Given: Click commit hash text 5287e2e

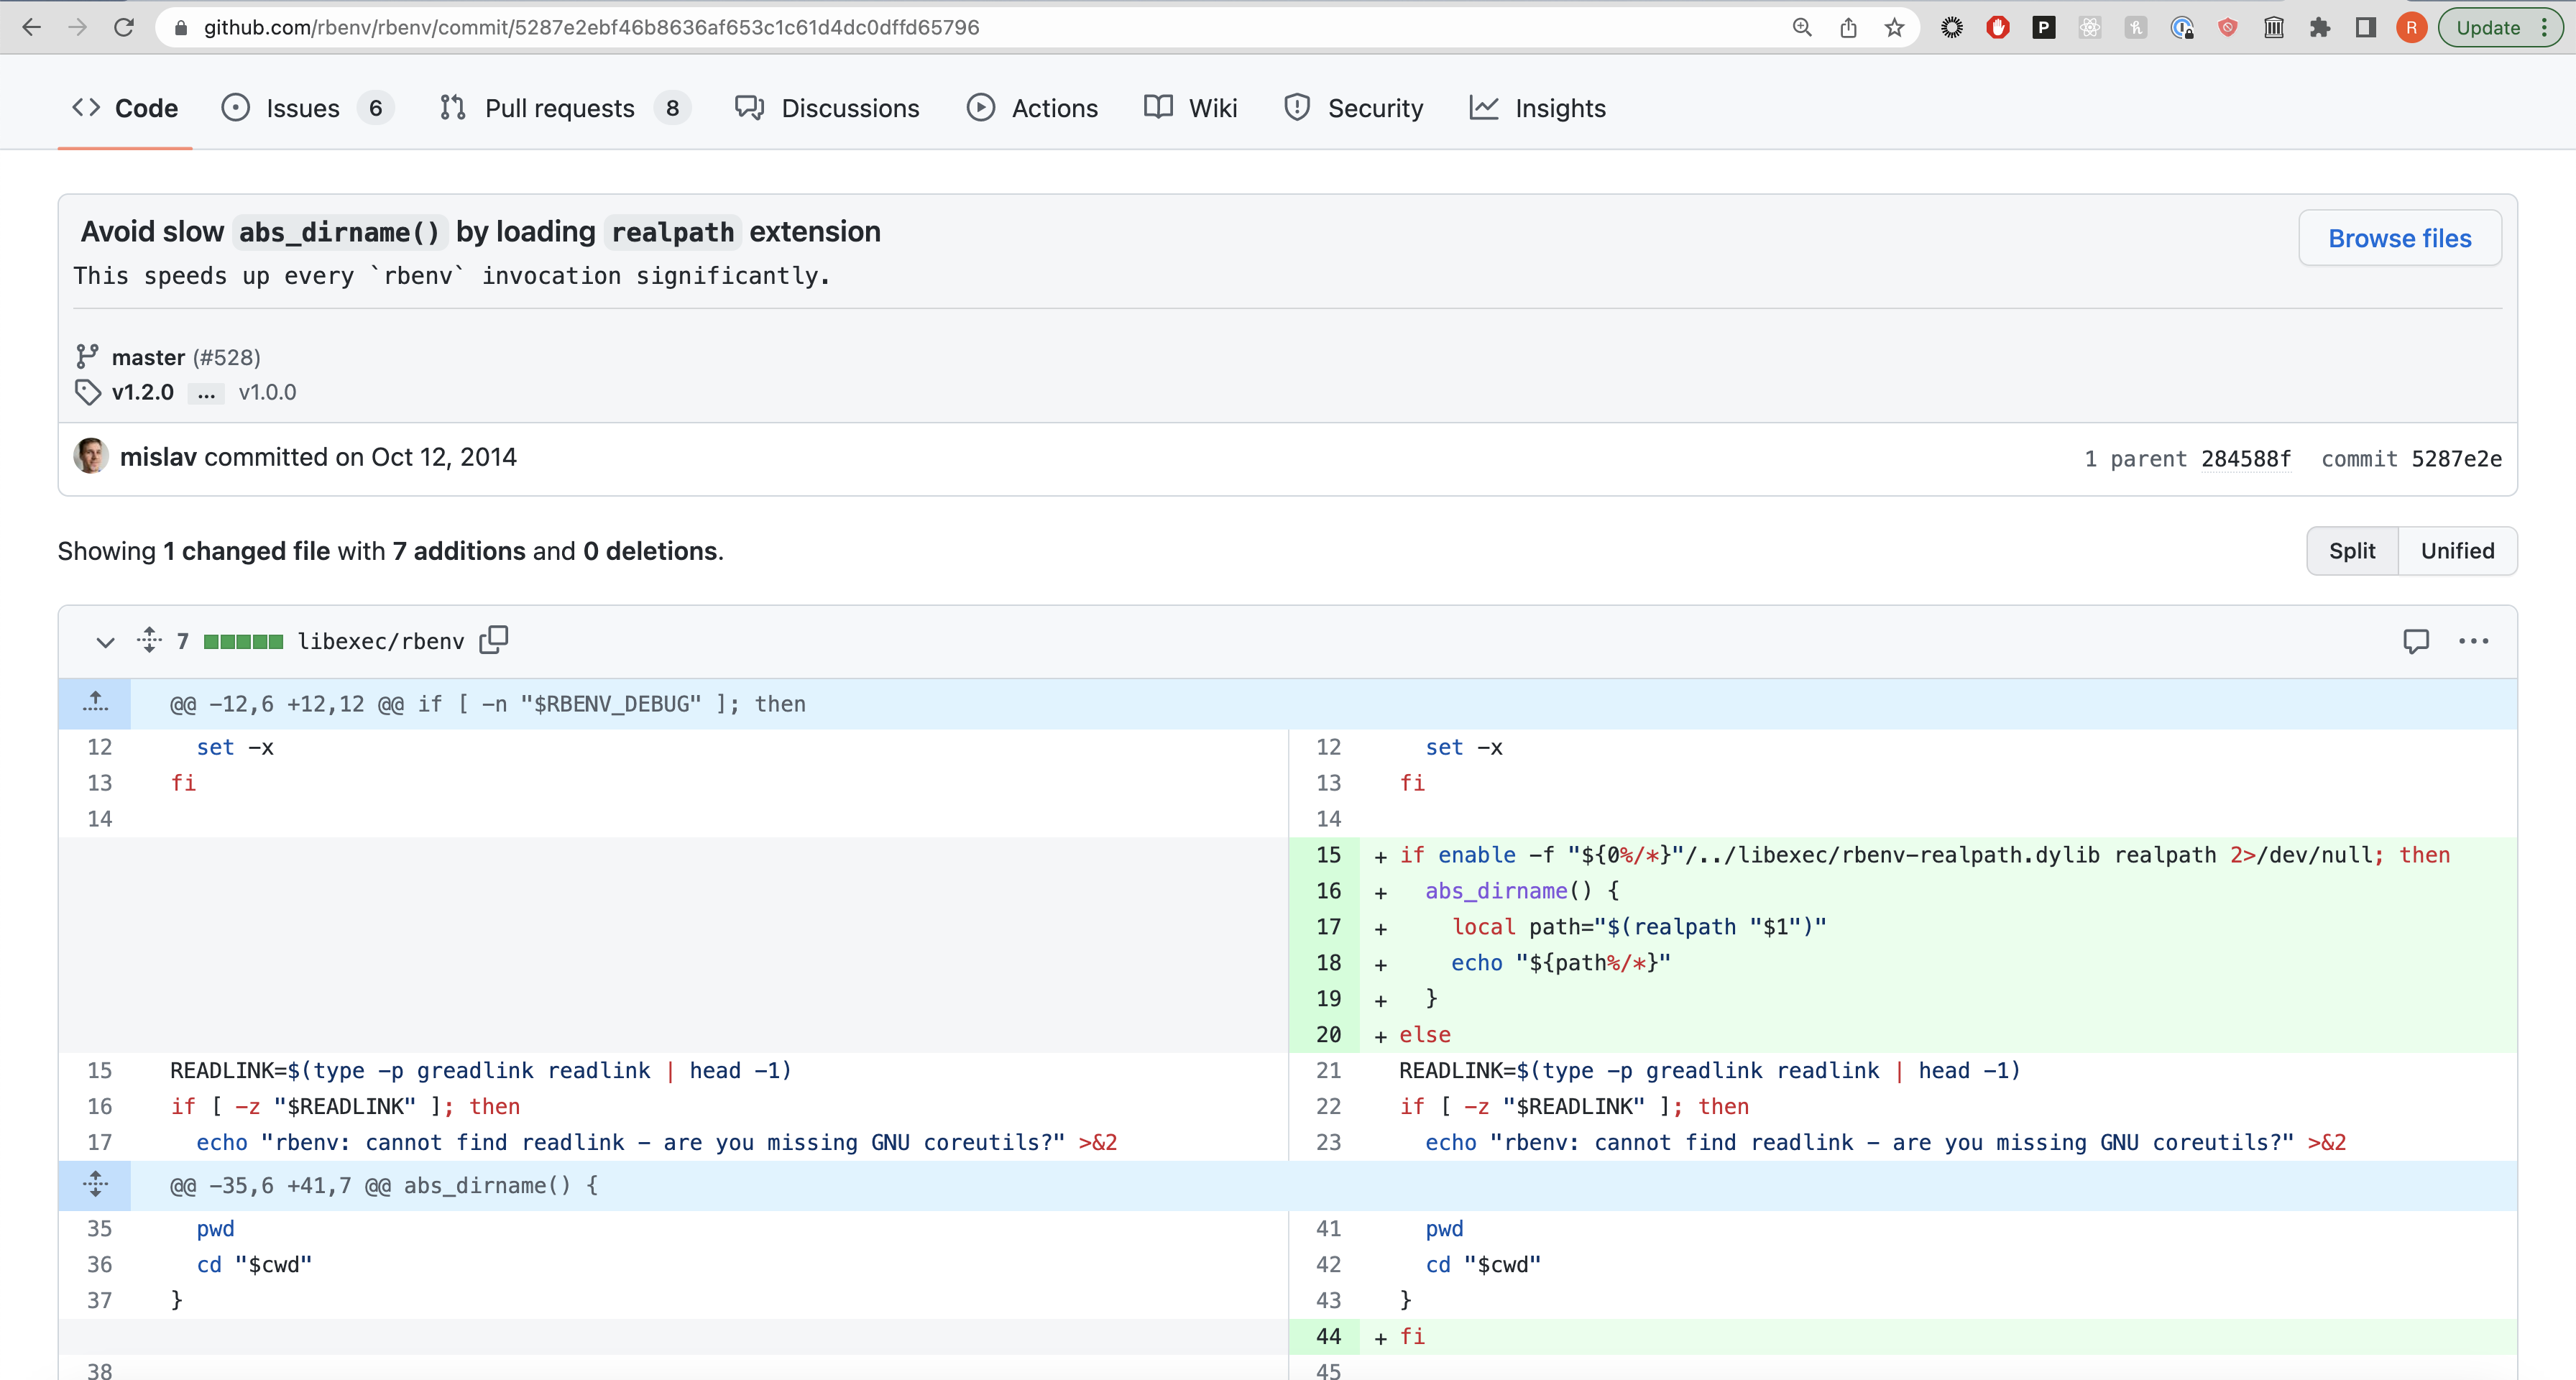Looking at the screenshot, I should pos(2456,459).
